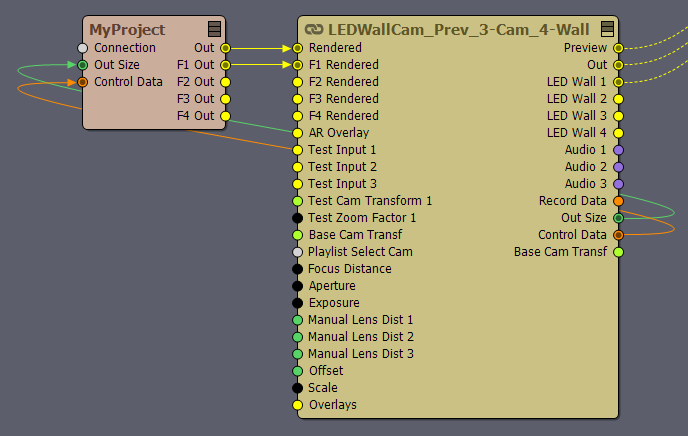Select the Base Cam Transf output pin
The image size is (688, 436).
618,252
